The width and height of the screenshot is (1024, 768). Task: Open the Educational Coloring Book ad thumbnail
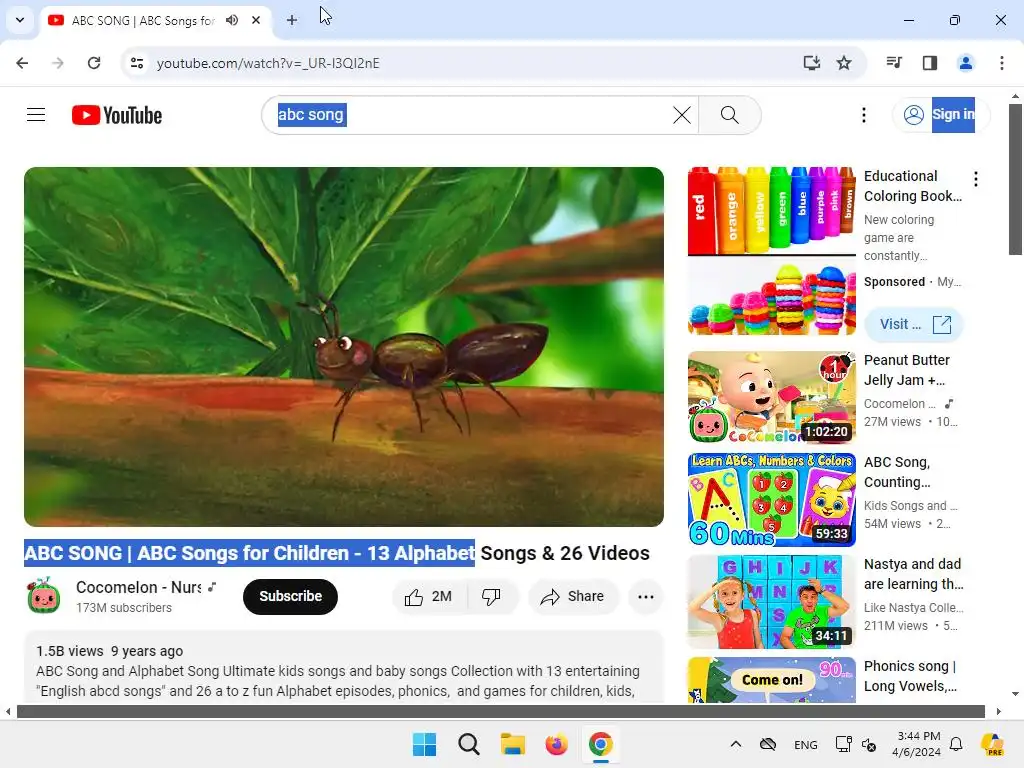coord(771,251)
